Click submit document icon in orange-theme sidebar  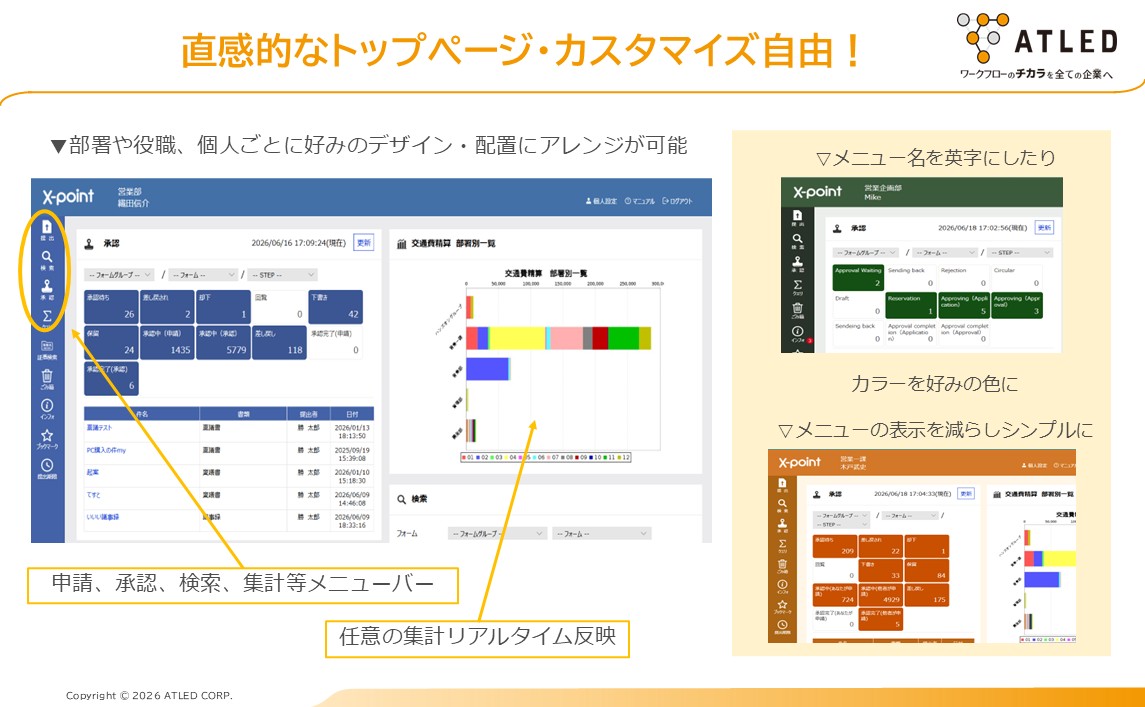(782, 484)
